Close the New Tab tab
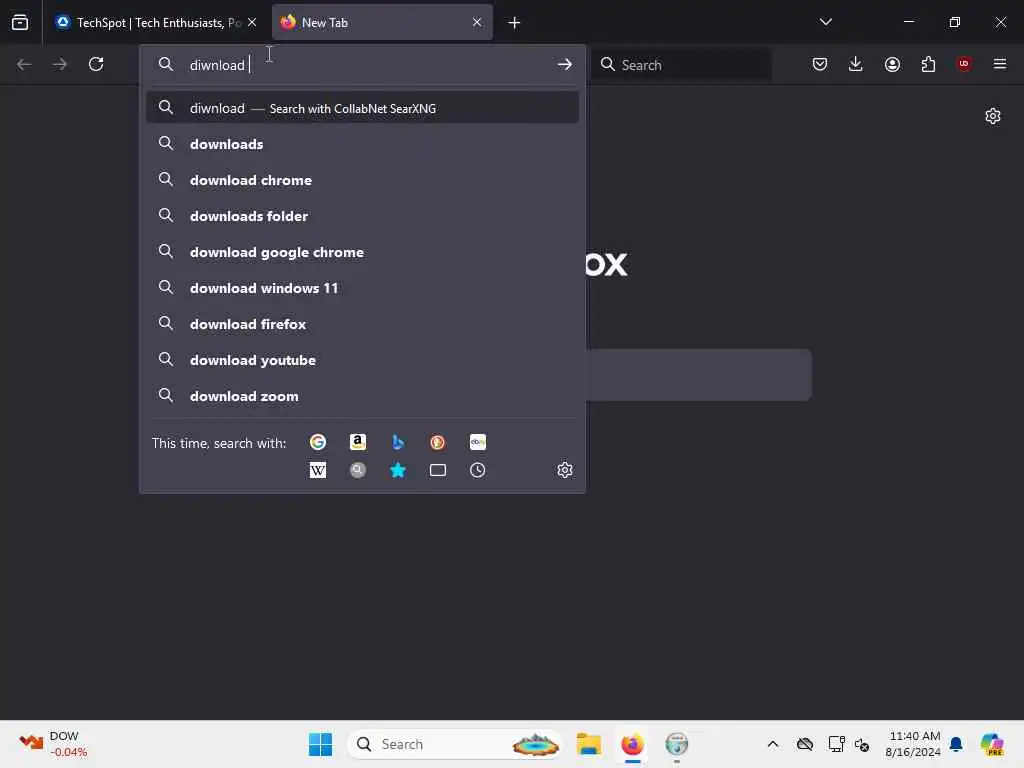The height and width of the screenshot is (768, 1024). (477, 22)
